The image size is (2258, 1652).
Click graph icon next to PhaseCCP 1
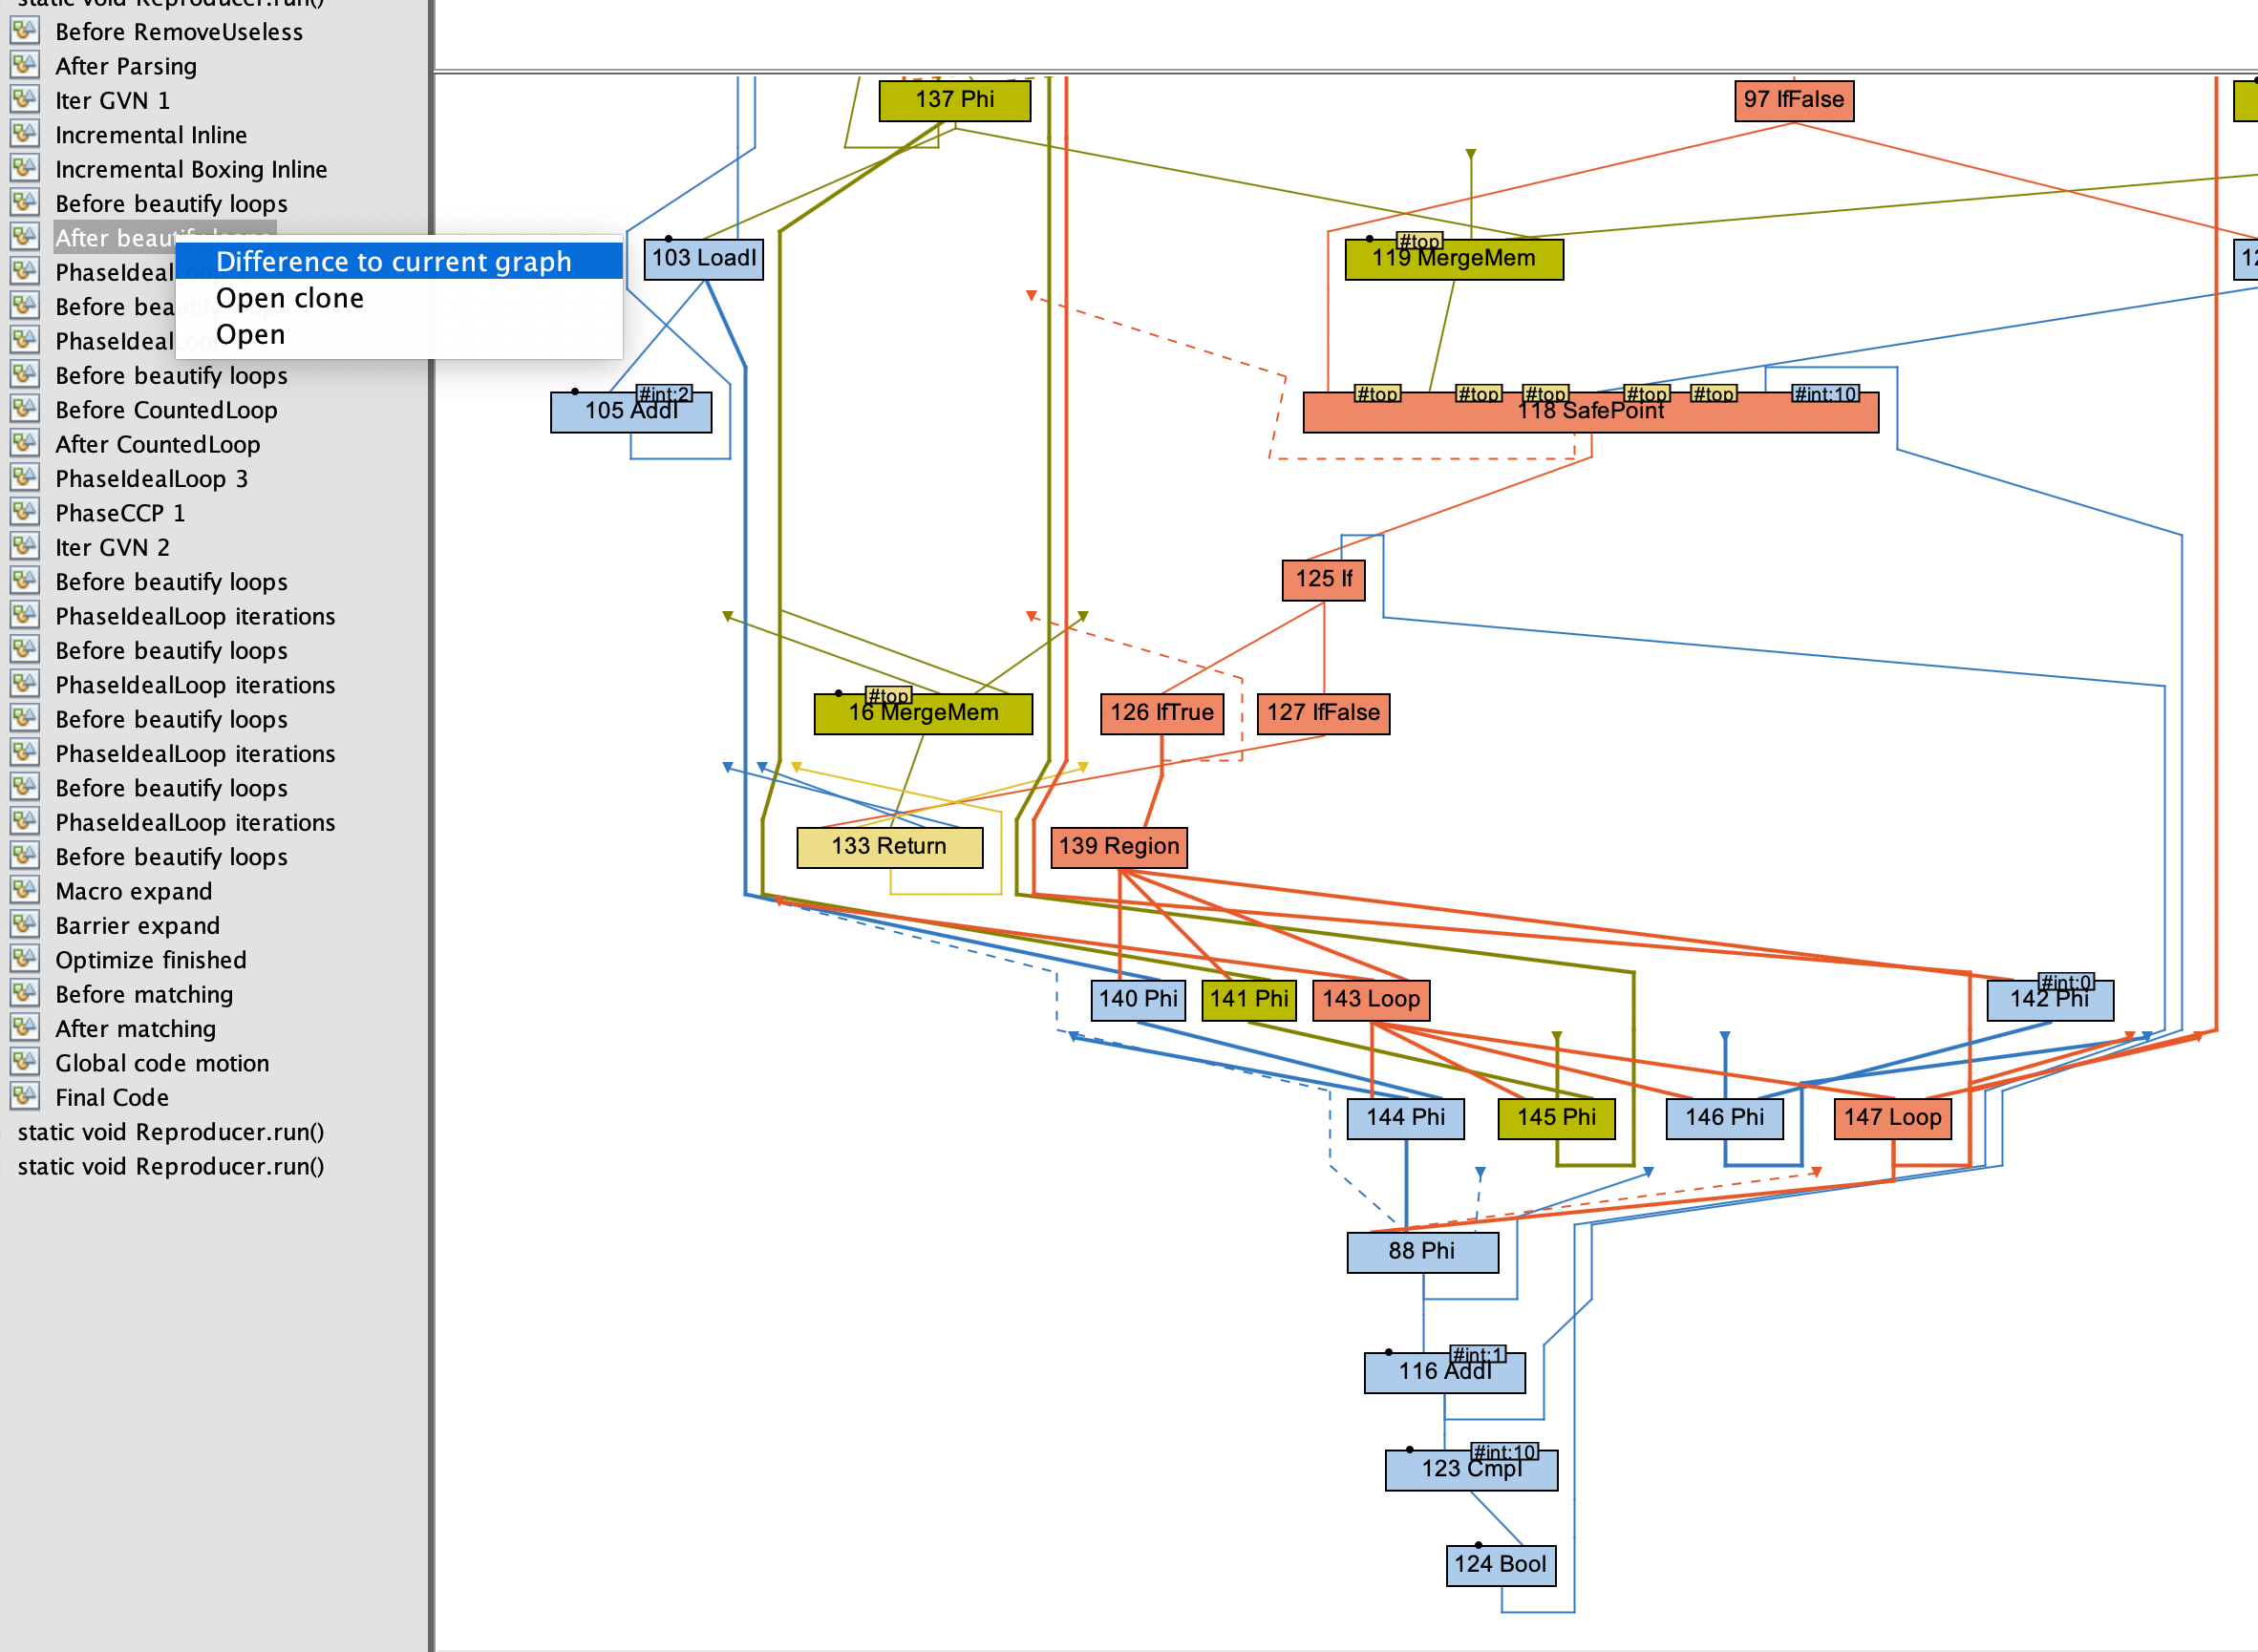pos(24,512)
